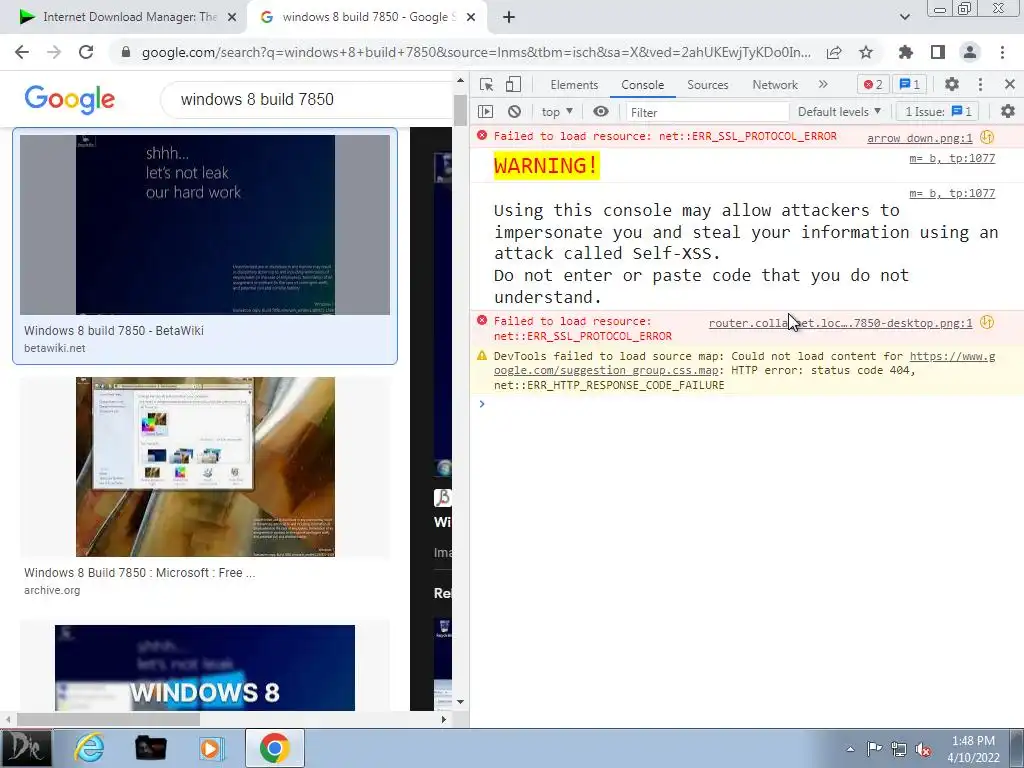Go back with the browser back arrow

[x=22, y=52]
